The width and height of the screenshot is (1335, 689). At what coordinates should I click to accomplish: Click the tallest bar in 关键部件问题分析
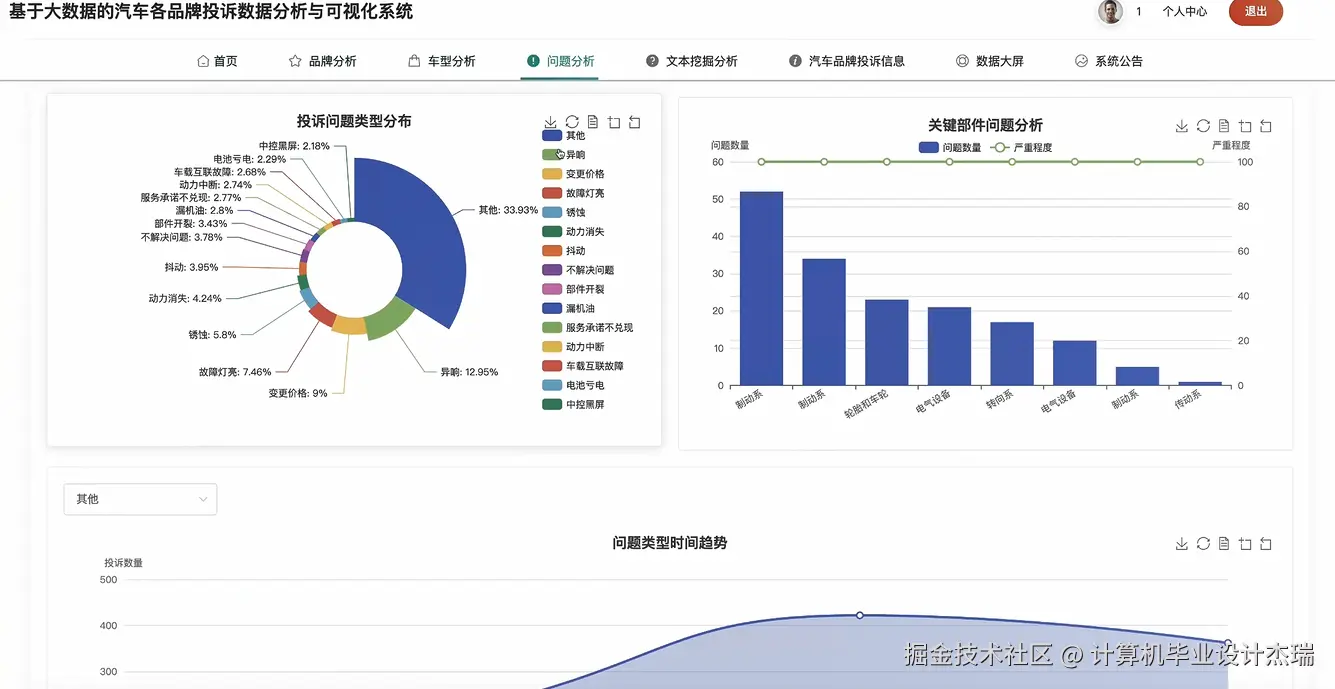point(761,289)
